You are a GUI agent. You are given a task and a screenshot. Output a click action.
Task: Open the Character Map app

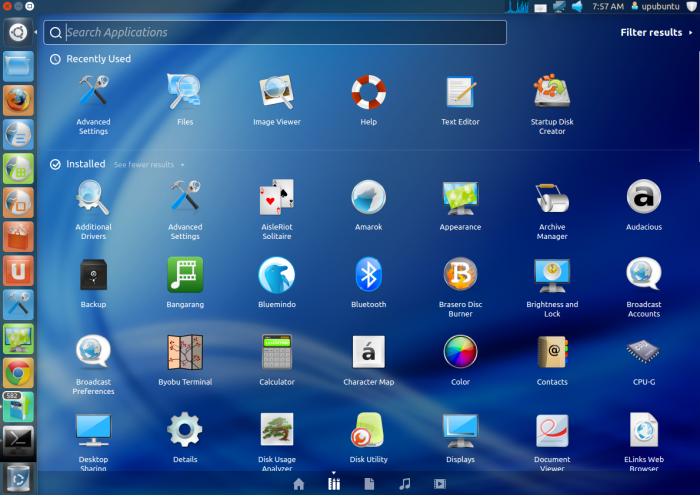pos(368,352)
